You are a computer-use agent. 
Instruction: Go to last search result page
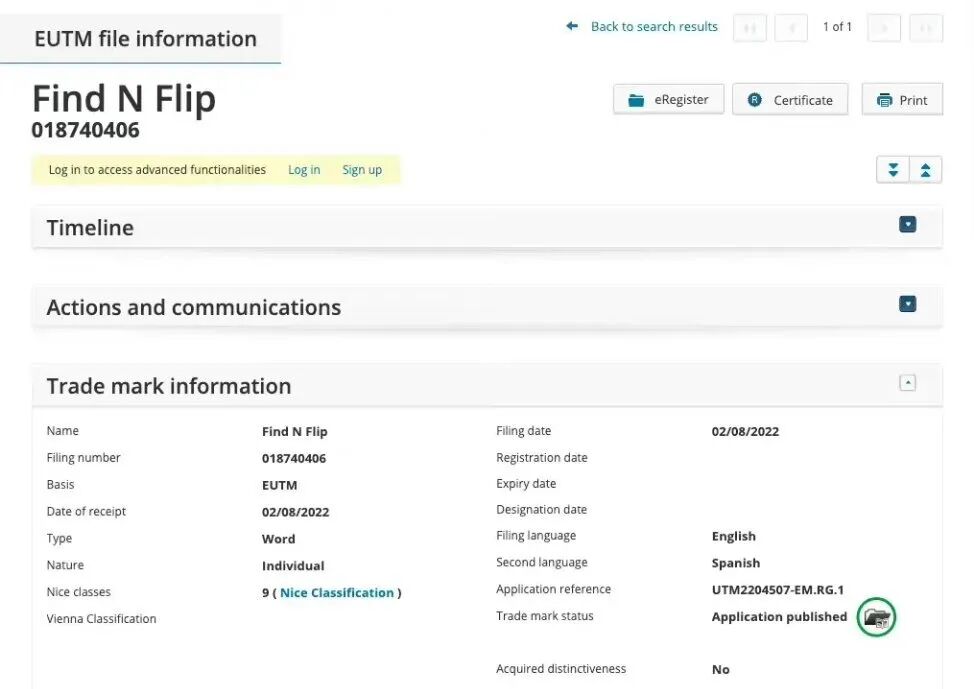926,28
